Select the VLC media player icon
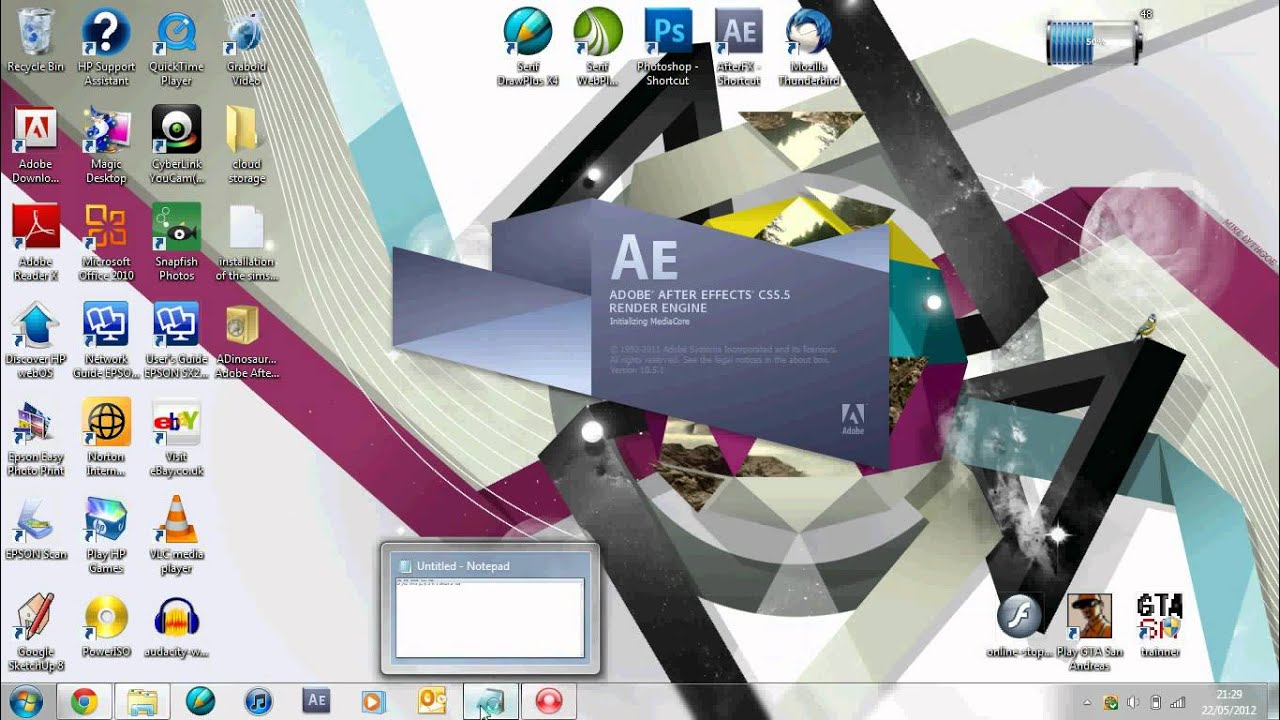The width and height of the screenshot is (1280, 720). (x=176, y=535)
